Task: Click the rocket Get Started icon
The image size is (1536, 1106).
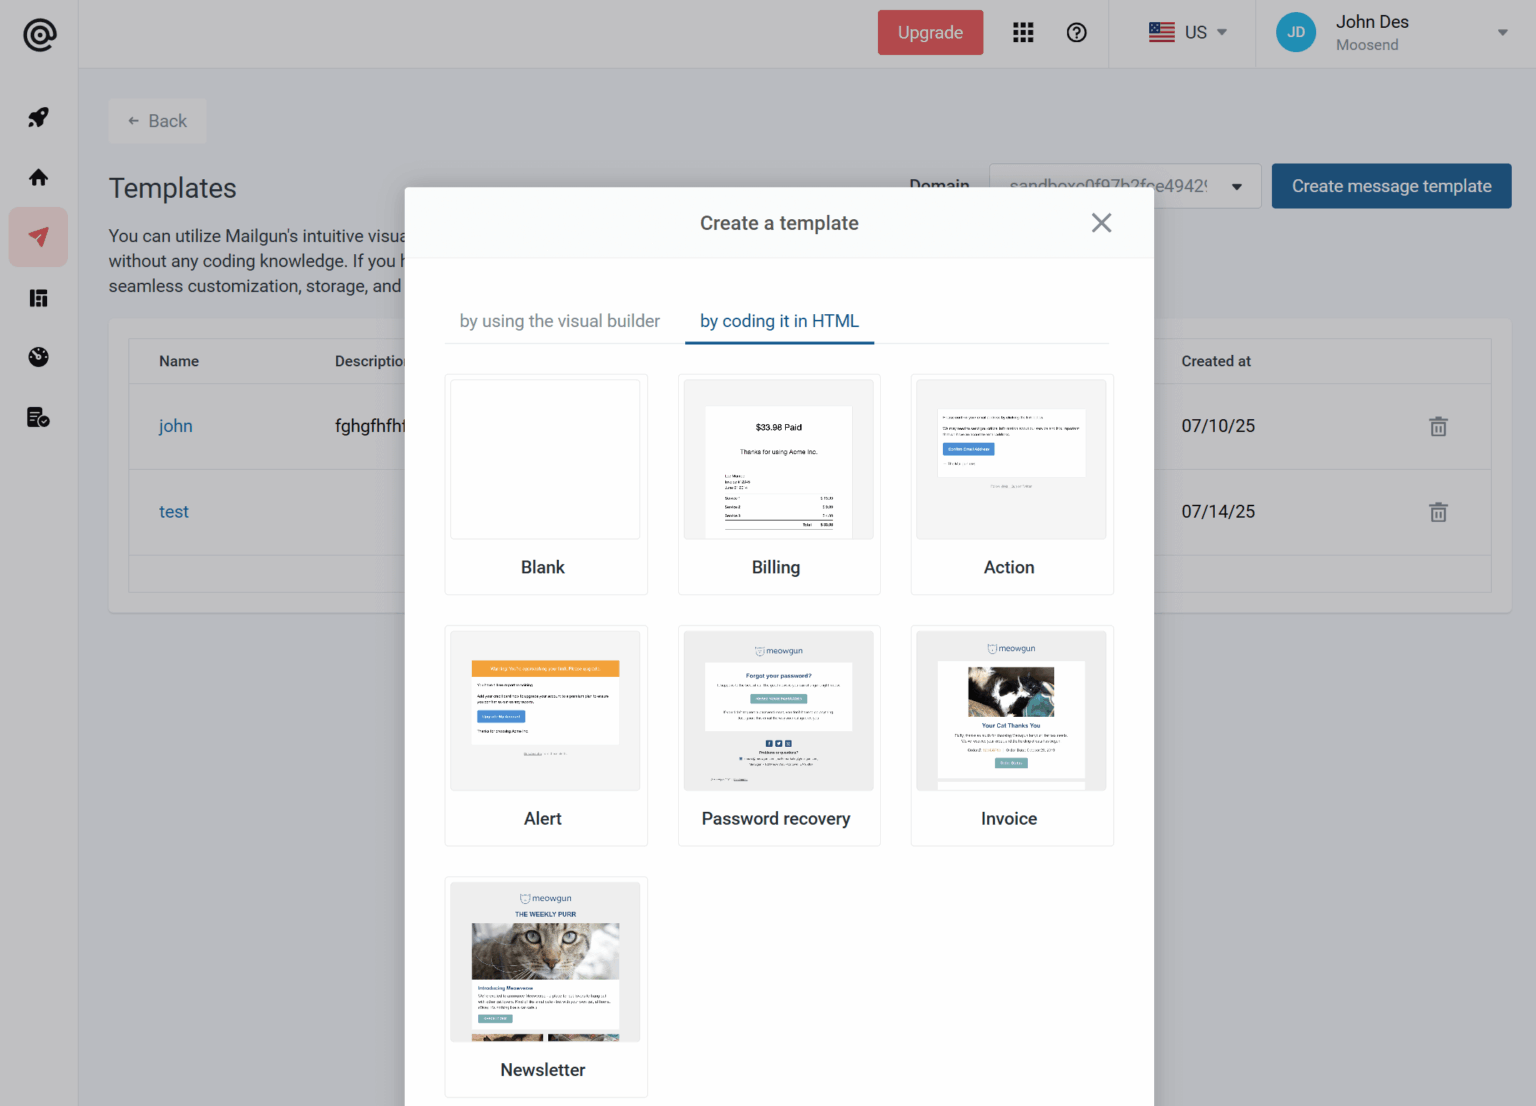Action: tap(38, 117)
